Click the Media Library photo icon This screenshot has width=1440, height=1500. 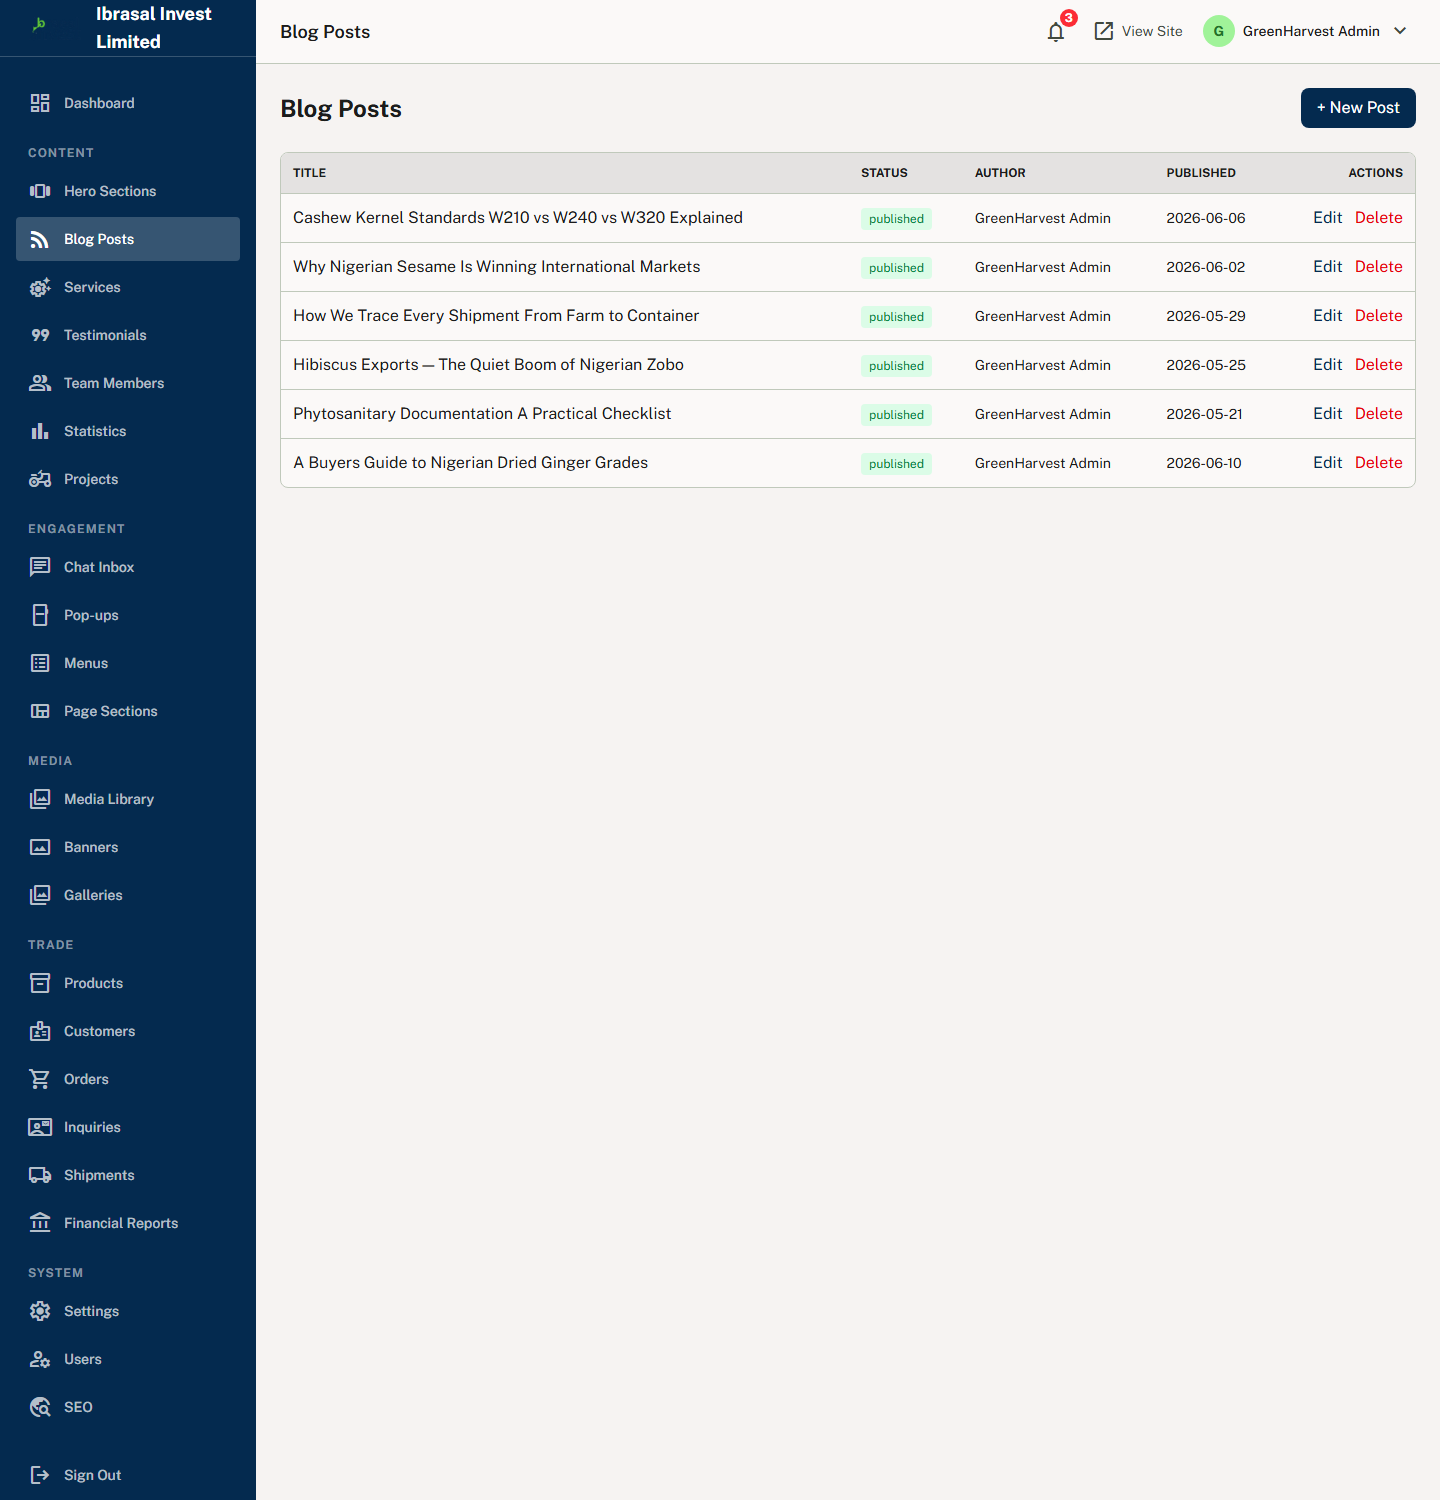click(x=40, y=799)
